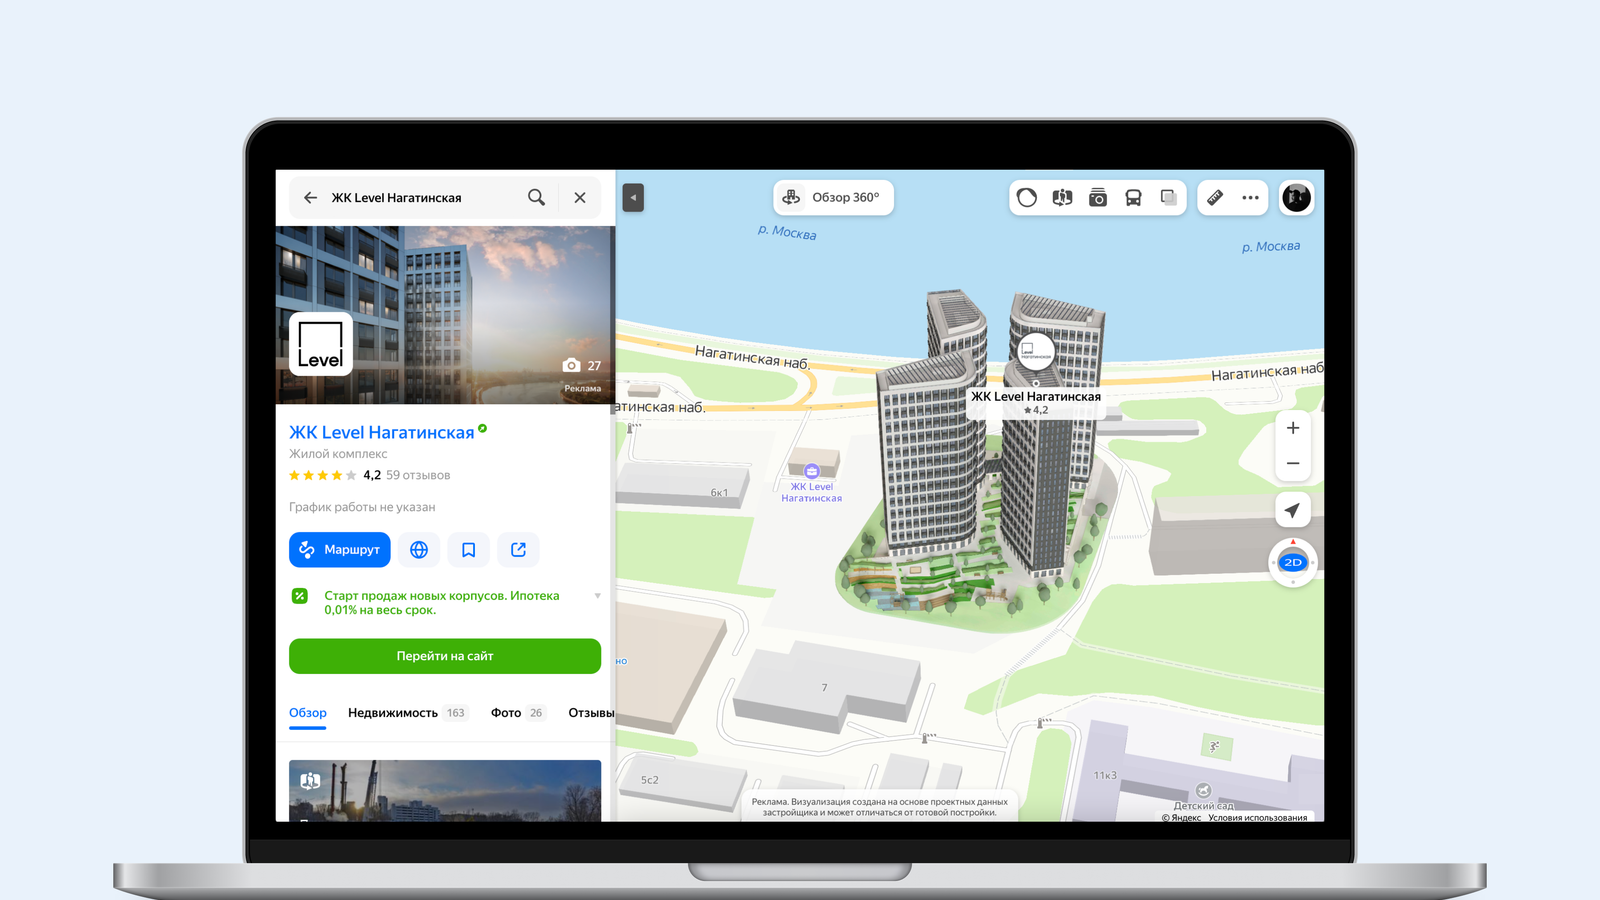Toggle public transport bus layer
The image size is (1600, 900).
point(1133,198)
